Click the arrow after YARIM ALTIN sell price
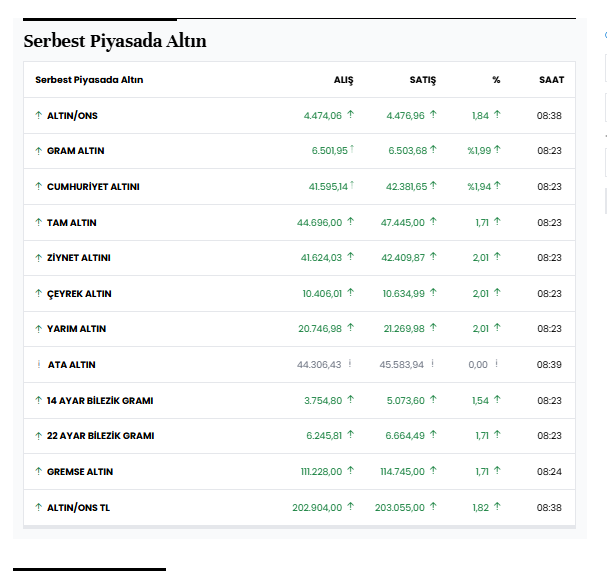Screen dimensions: 607x571 pyautogui.click(x=433, y=329)
